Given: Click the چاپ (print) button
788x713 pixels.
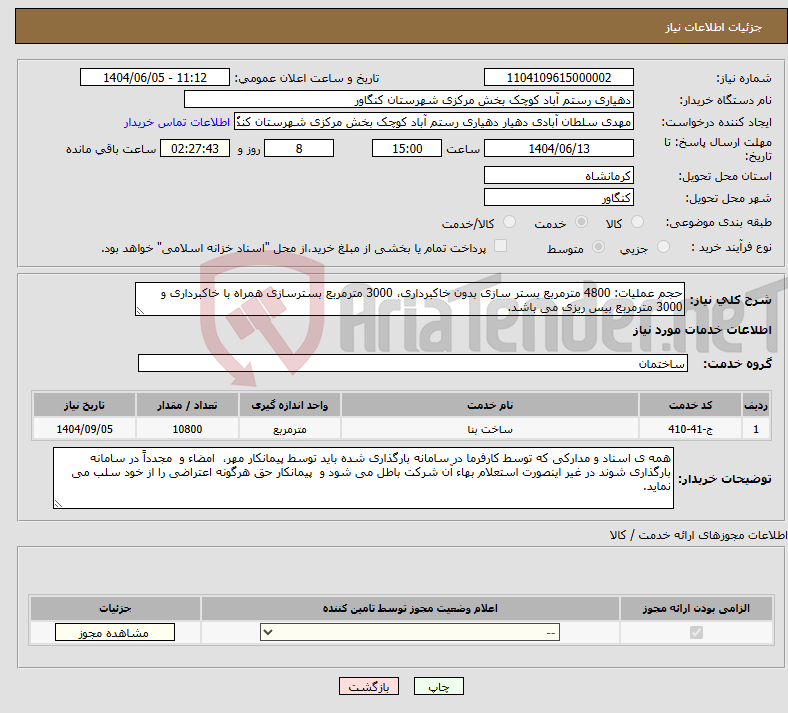Looking at the screenshot, I should click(x=439, y=686).
